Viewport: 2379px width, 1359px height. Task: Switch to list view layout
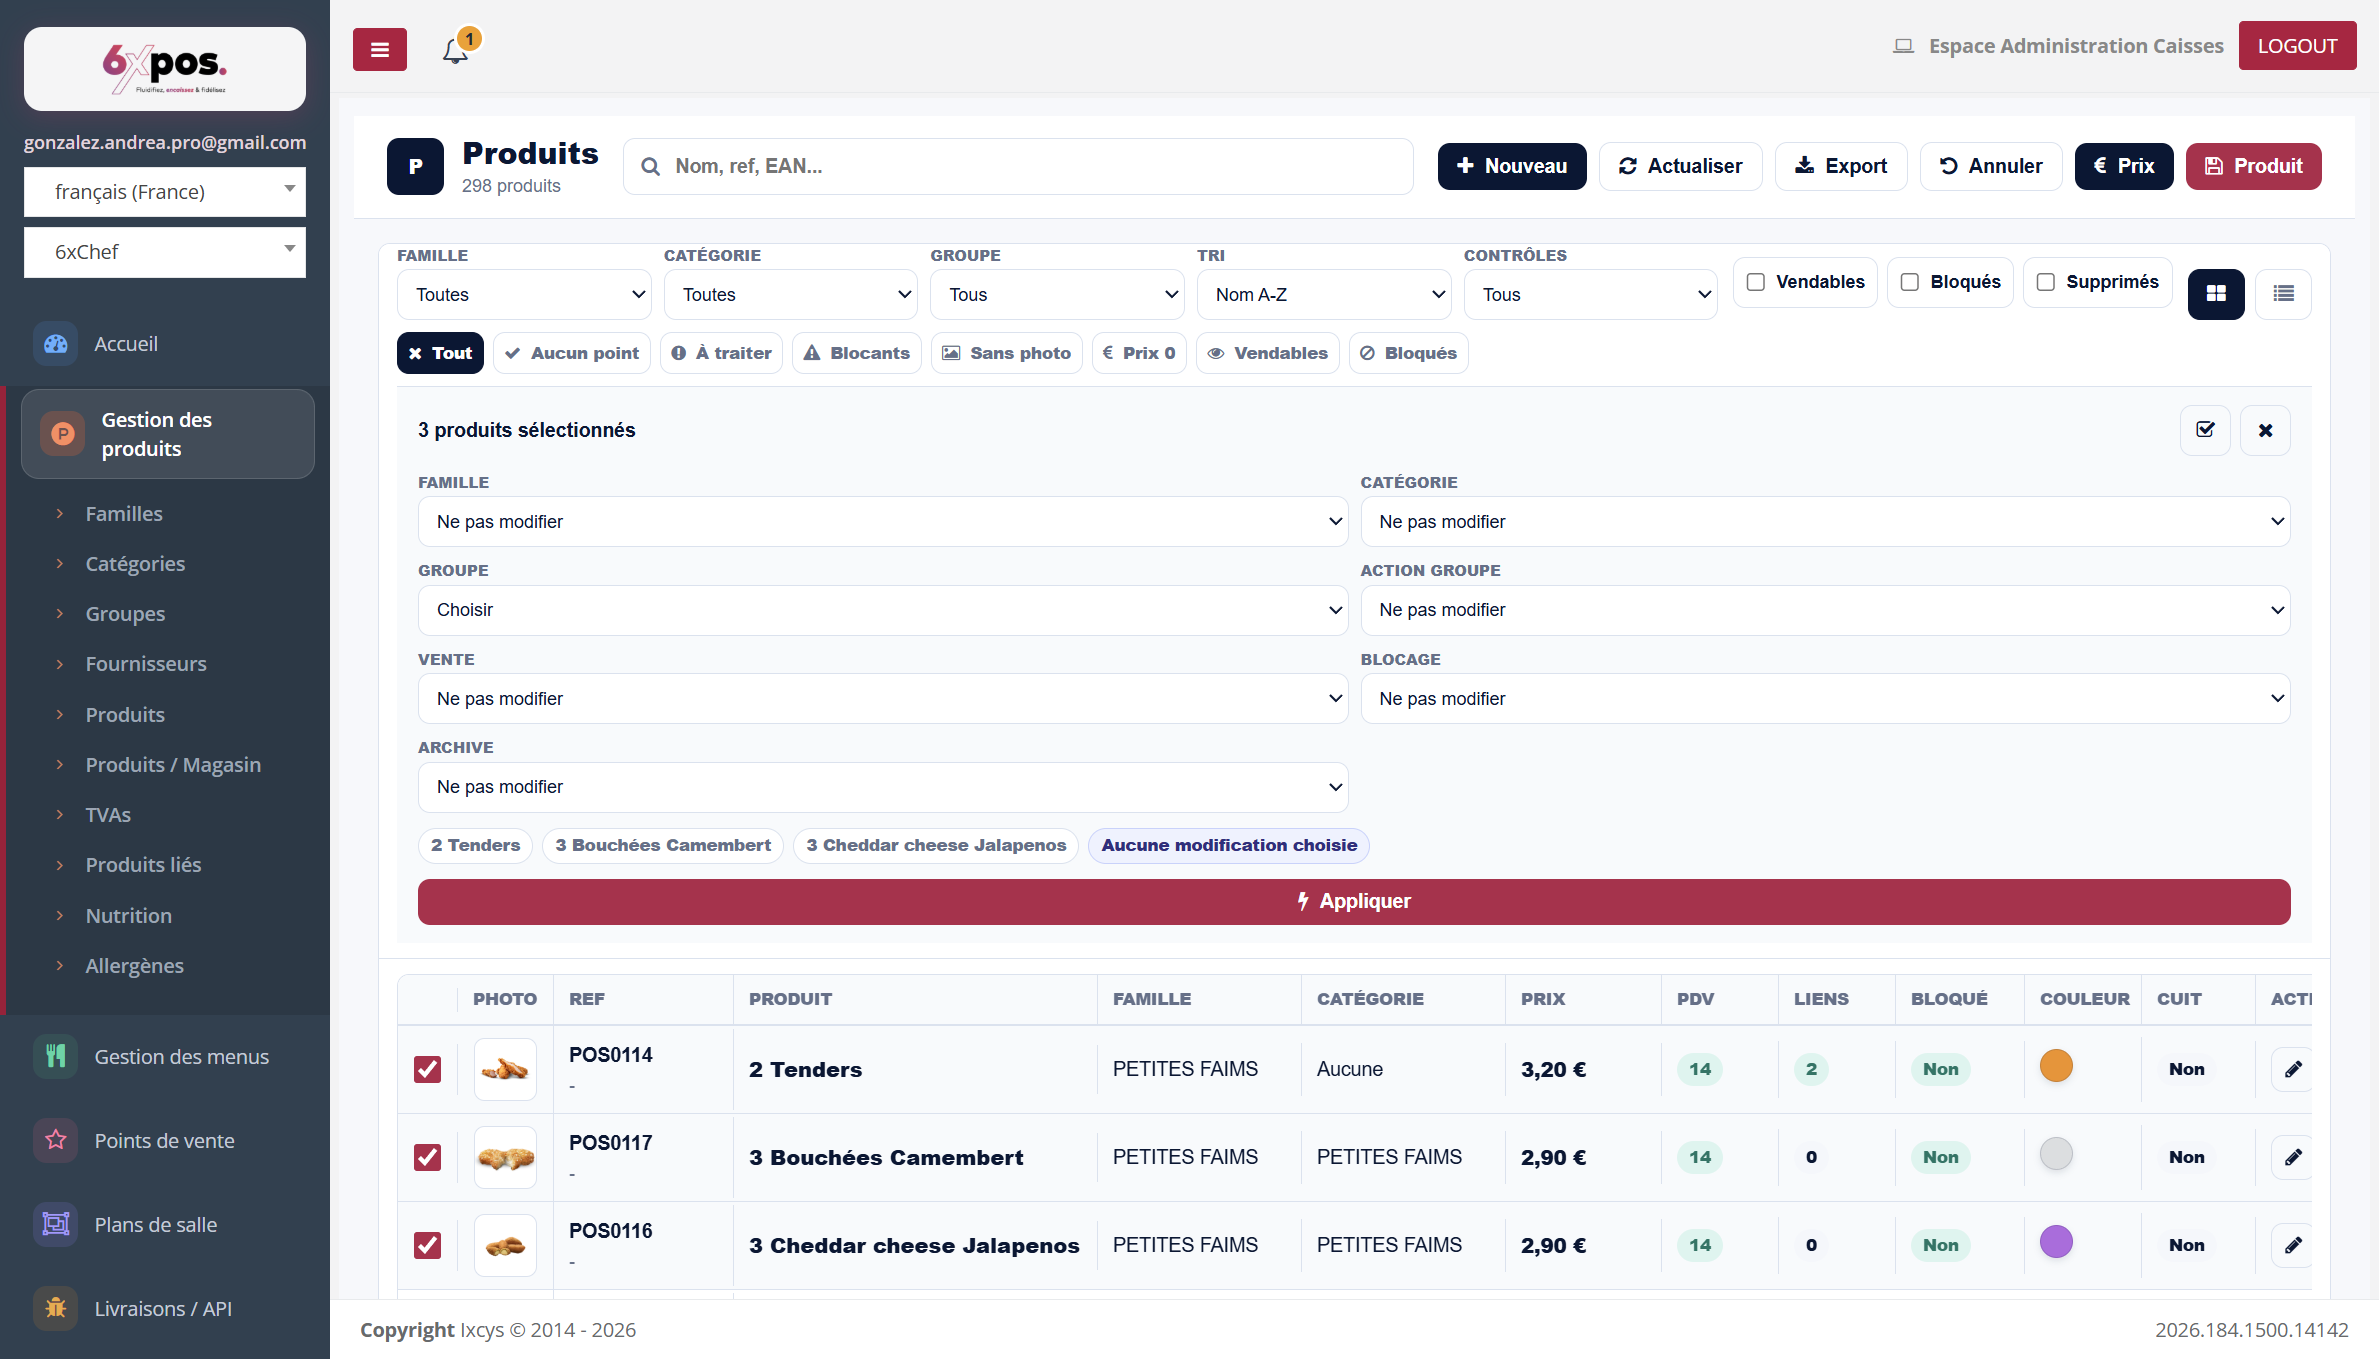(2284, 294)
